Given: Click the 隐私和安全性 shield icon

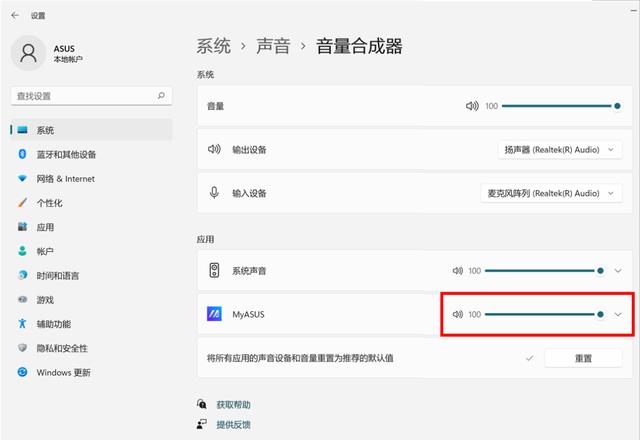Looking at the screenshot, I should 22,348.
